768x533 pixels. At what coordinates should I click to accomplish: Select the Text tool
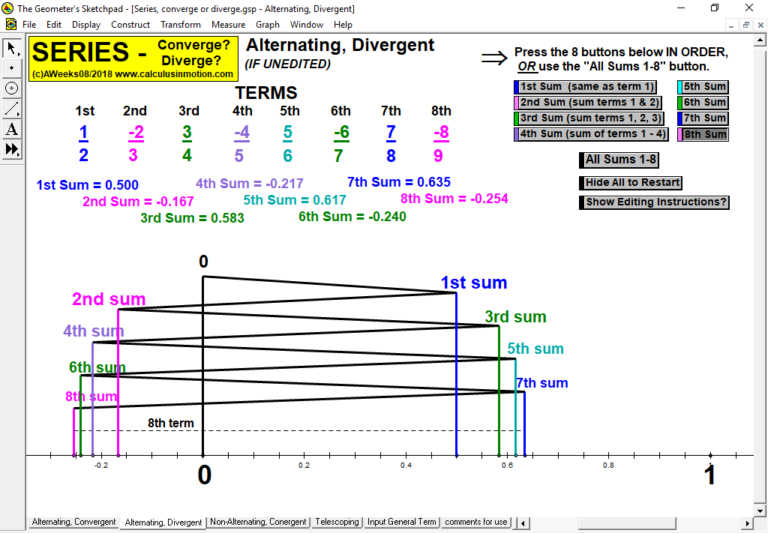click(12, 129)
